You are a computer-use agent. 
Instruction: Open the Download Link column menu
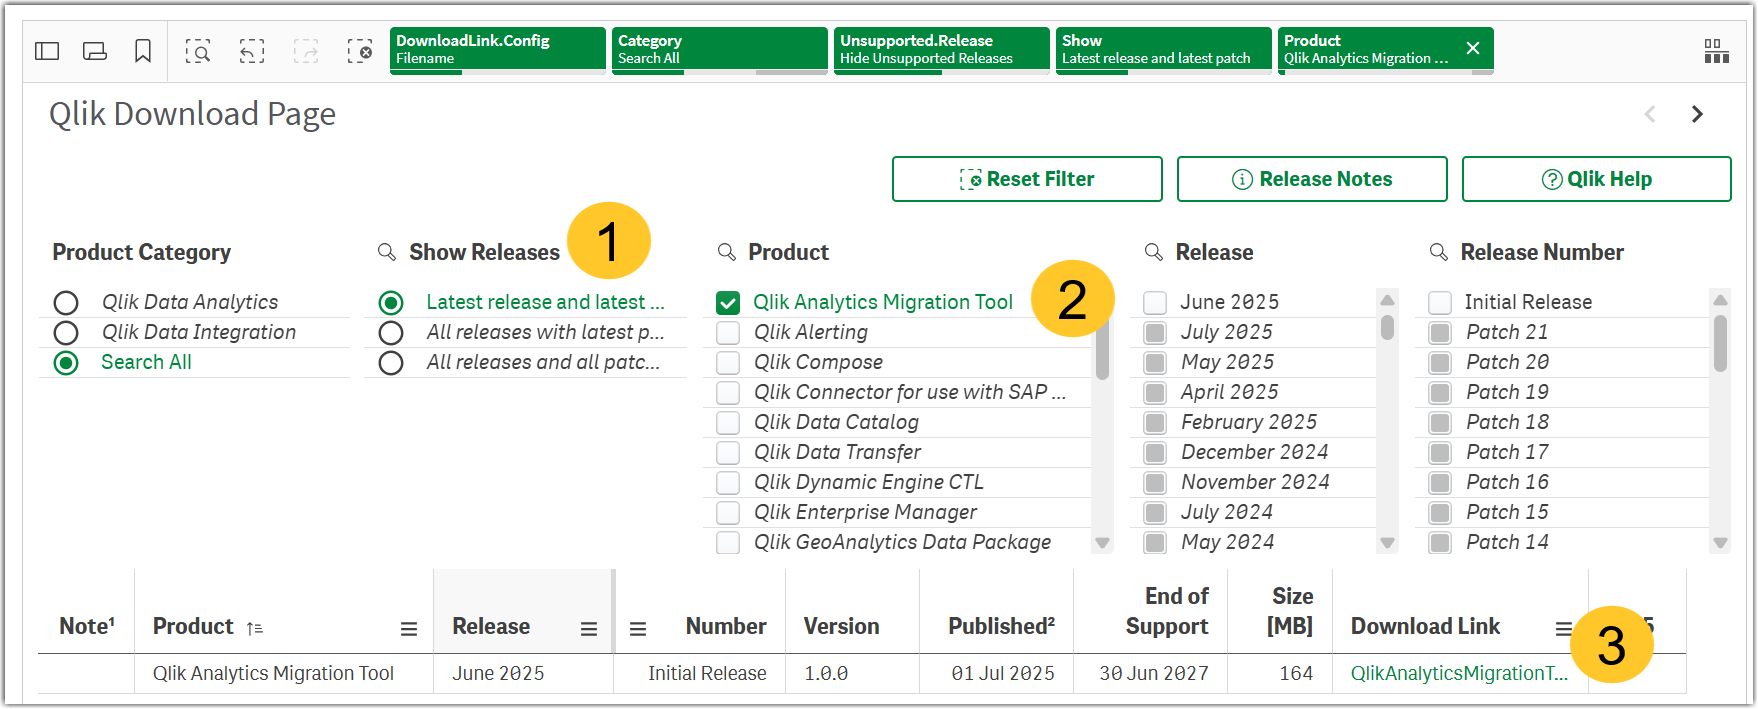[1563, 628]
